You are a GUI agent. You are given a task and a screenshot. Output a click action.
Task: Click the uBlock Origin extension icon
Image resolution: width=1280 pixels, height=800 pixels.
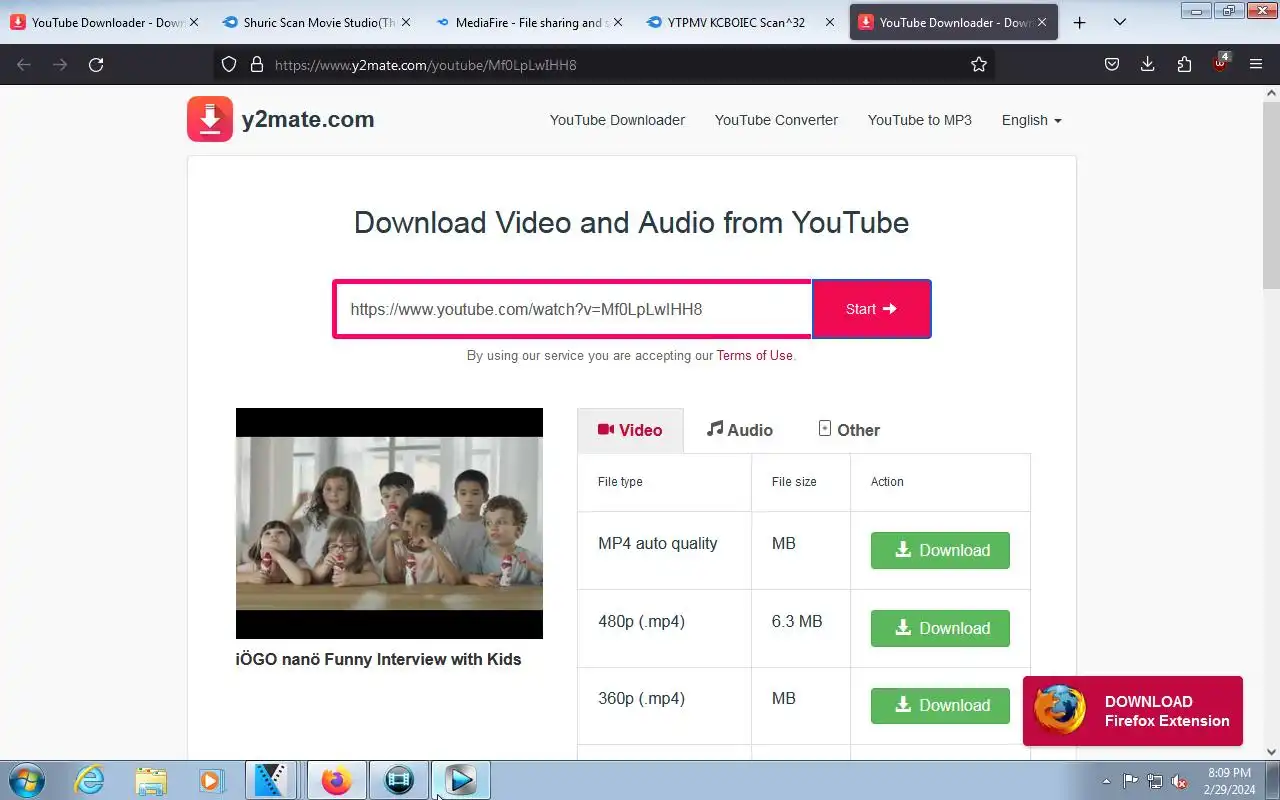tap(1220, 63)
